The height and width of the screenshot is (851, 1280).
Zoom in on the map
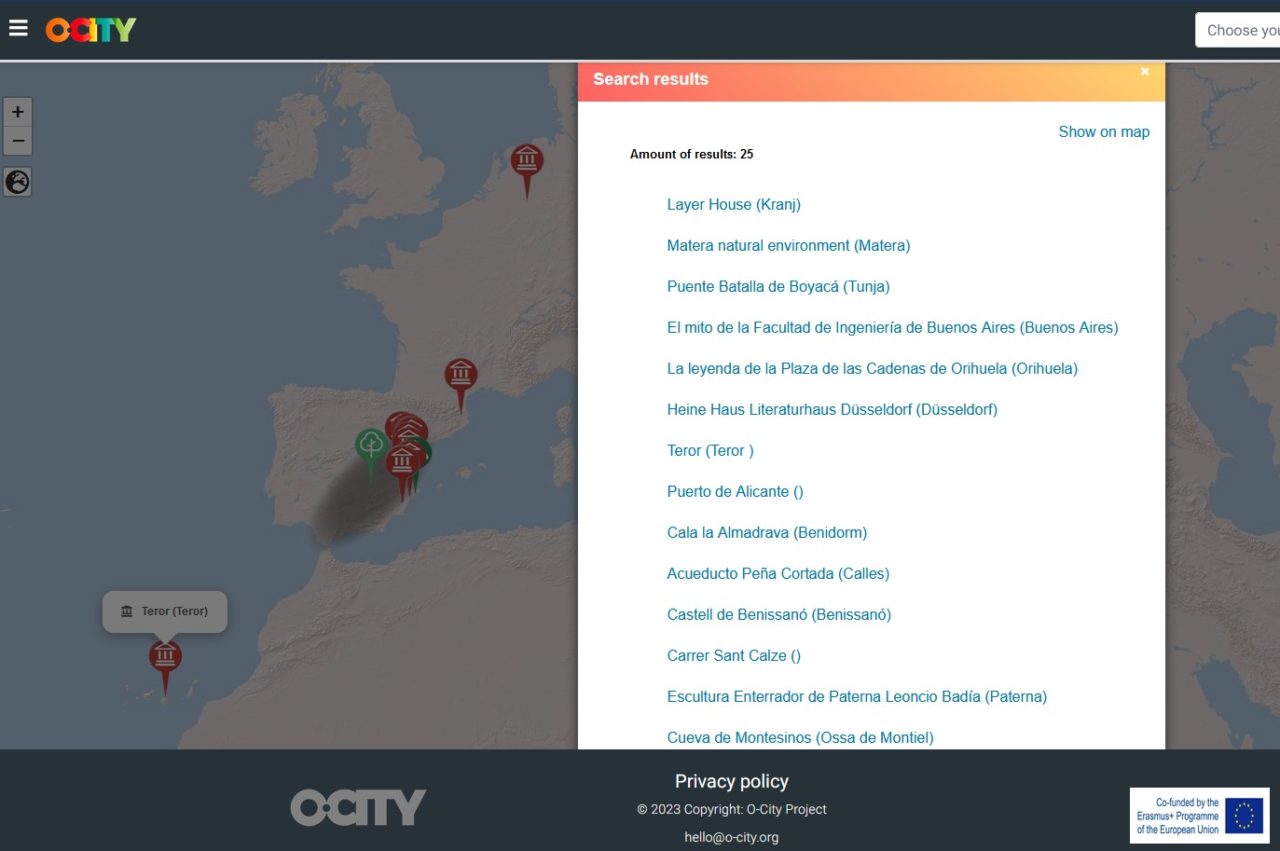click(18, 112)
